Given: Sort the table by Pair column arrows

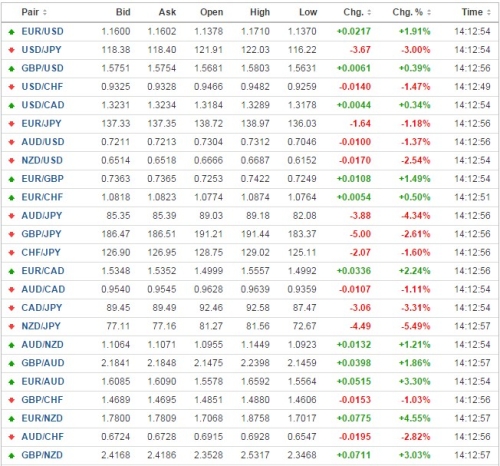Looking at the screenshot, I should (x=45, y=13).
